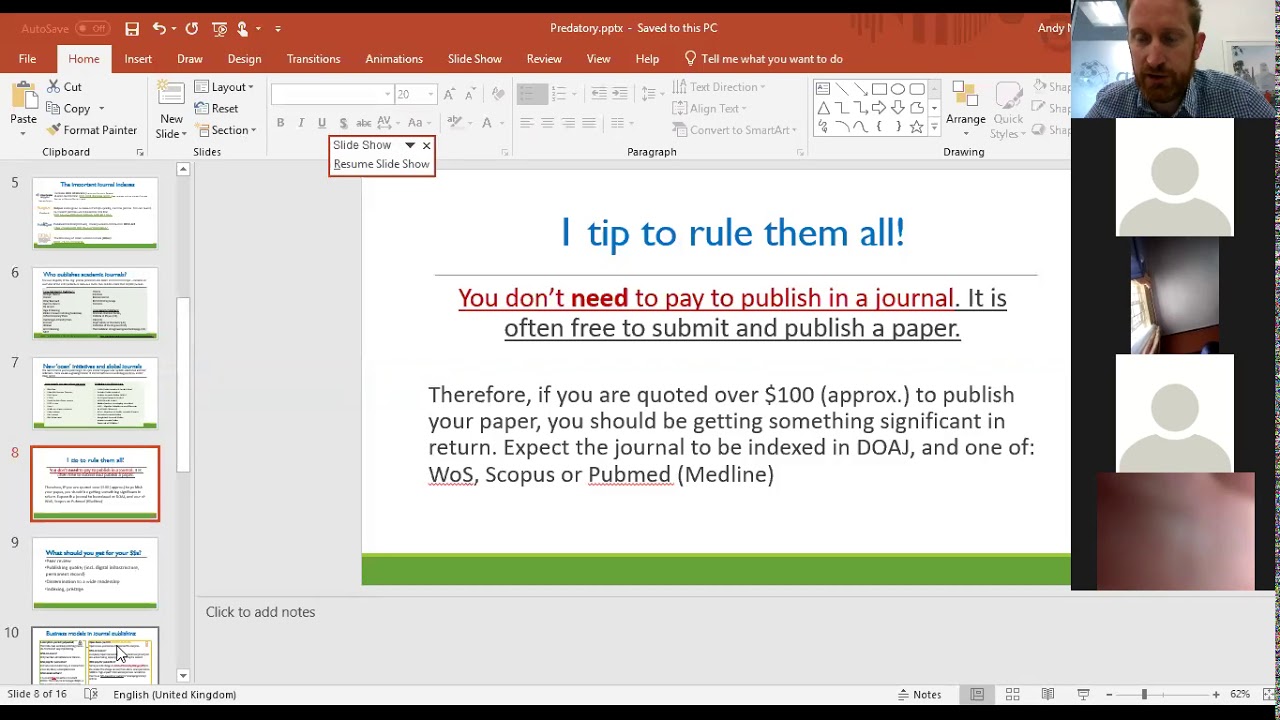Open the Arrange objects menu
Viewport: 1280px width, 720px height.
(x=966, y=109)
